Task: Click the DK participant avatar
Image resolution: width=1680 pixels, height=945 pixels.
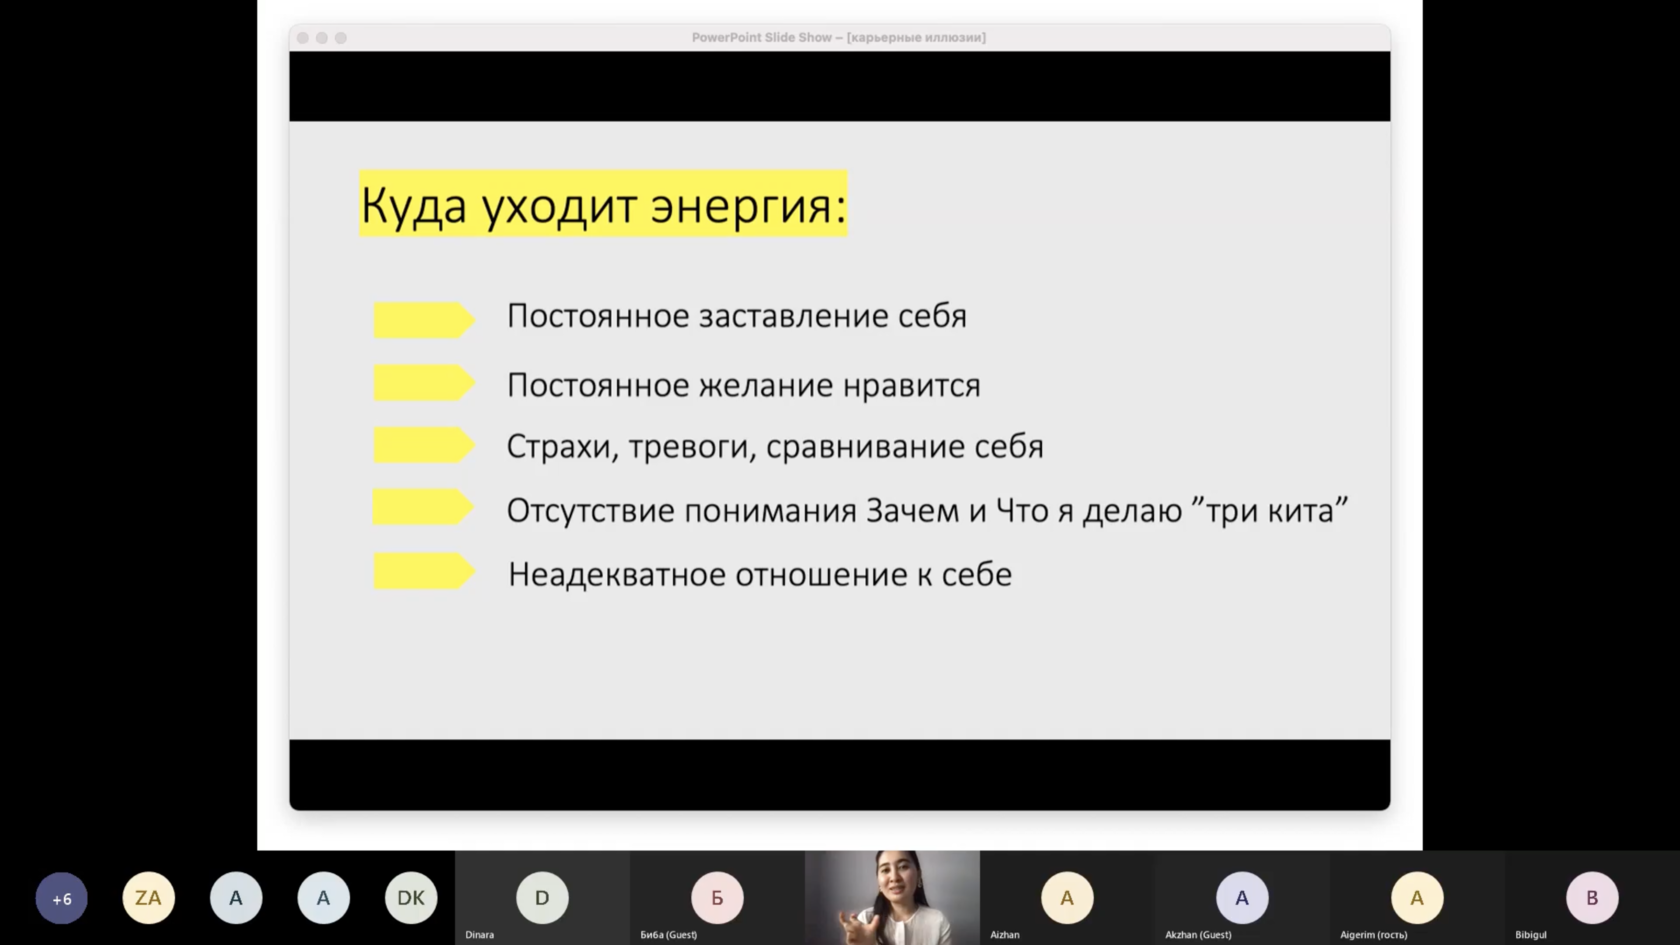Action: [411, 898]
